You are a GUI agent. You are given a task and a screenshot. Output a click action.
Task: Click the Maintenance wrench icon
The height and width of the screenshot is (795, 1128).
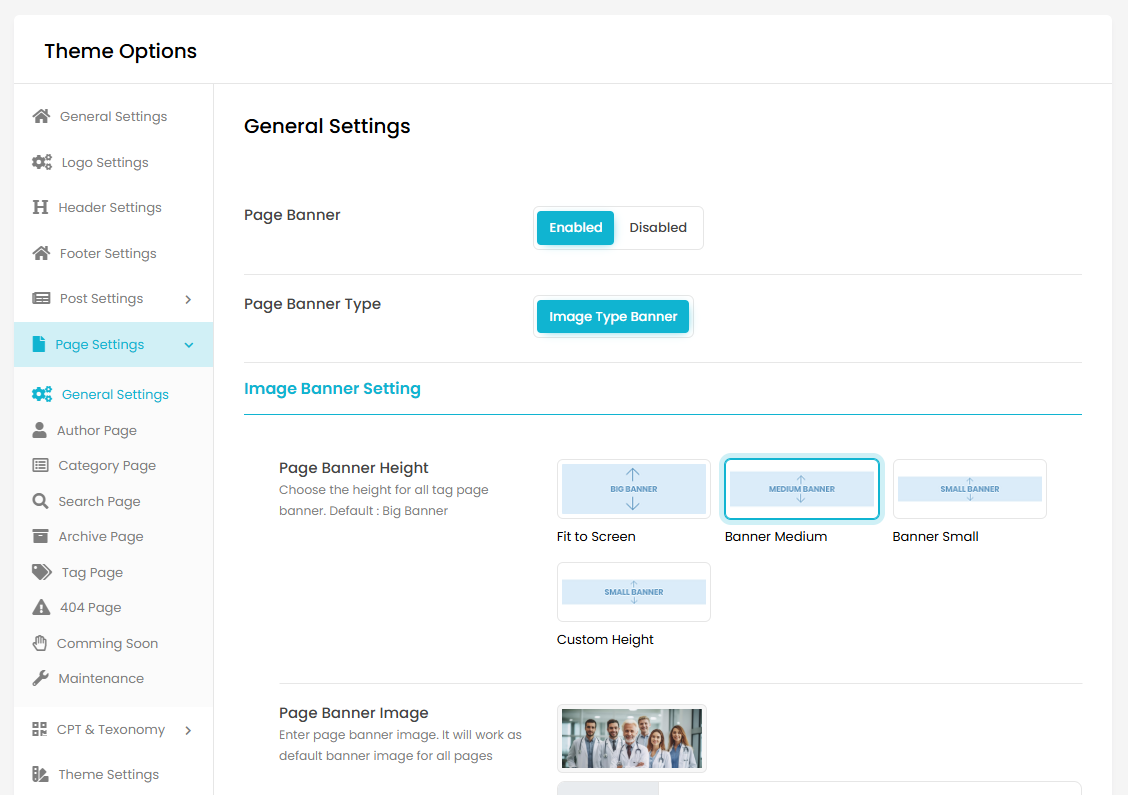(40, 678)
